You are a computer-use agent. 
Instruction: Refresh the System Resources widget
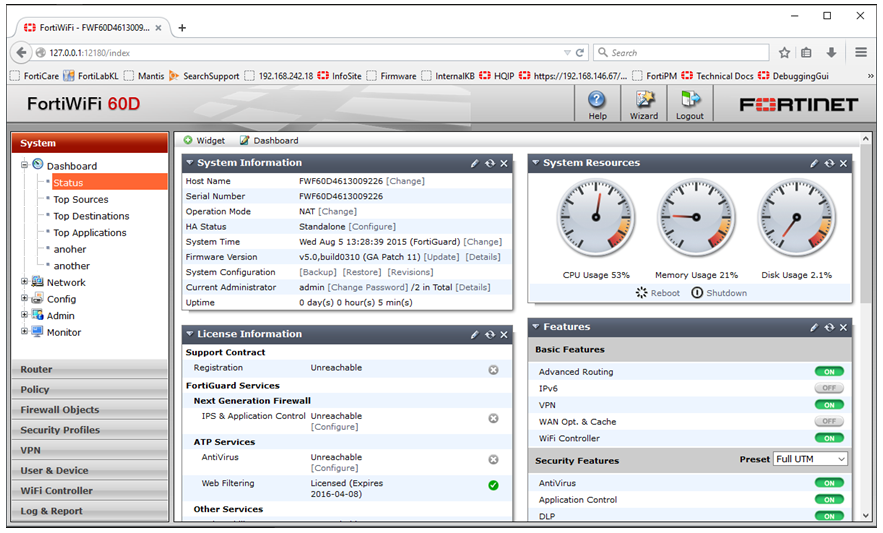[829, 163]
